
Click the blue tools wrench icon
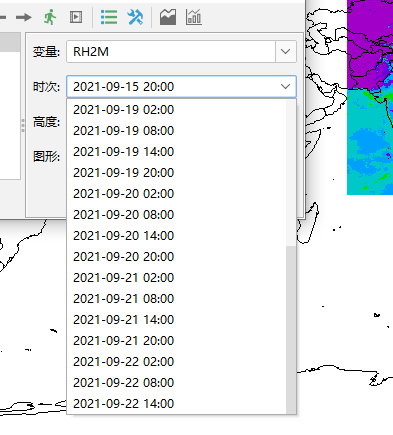(x=135, y=17)
